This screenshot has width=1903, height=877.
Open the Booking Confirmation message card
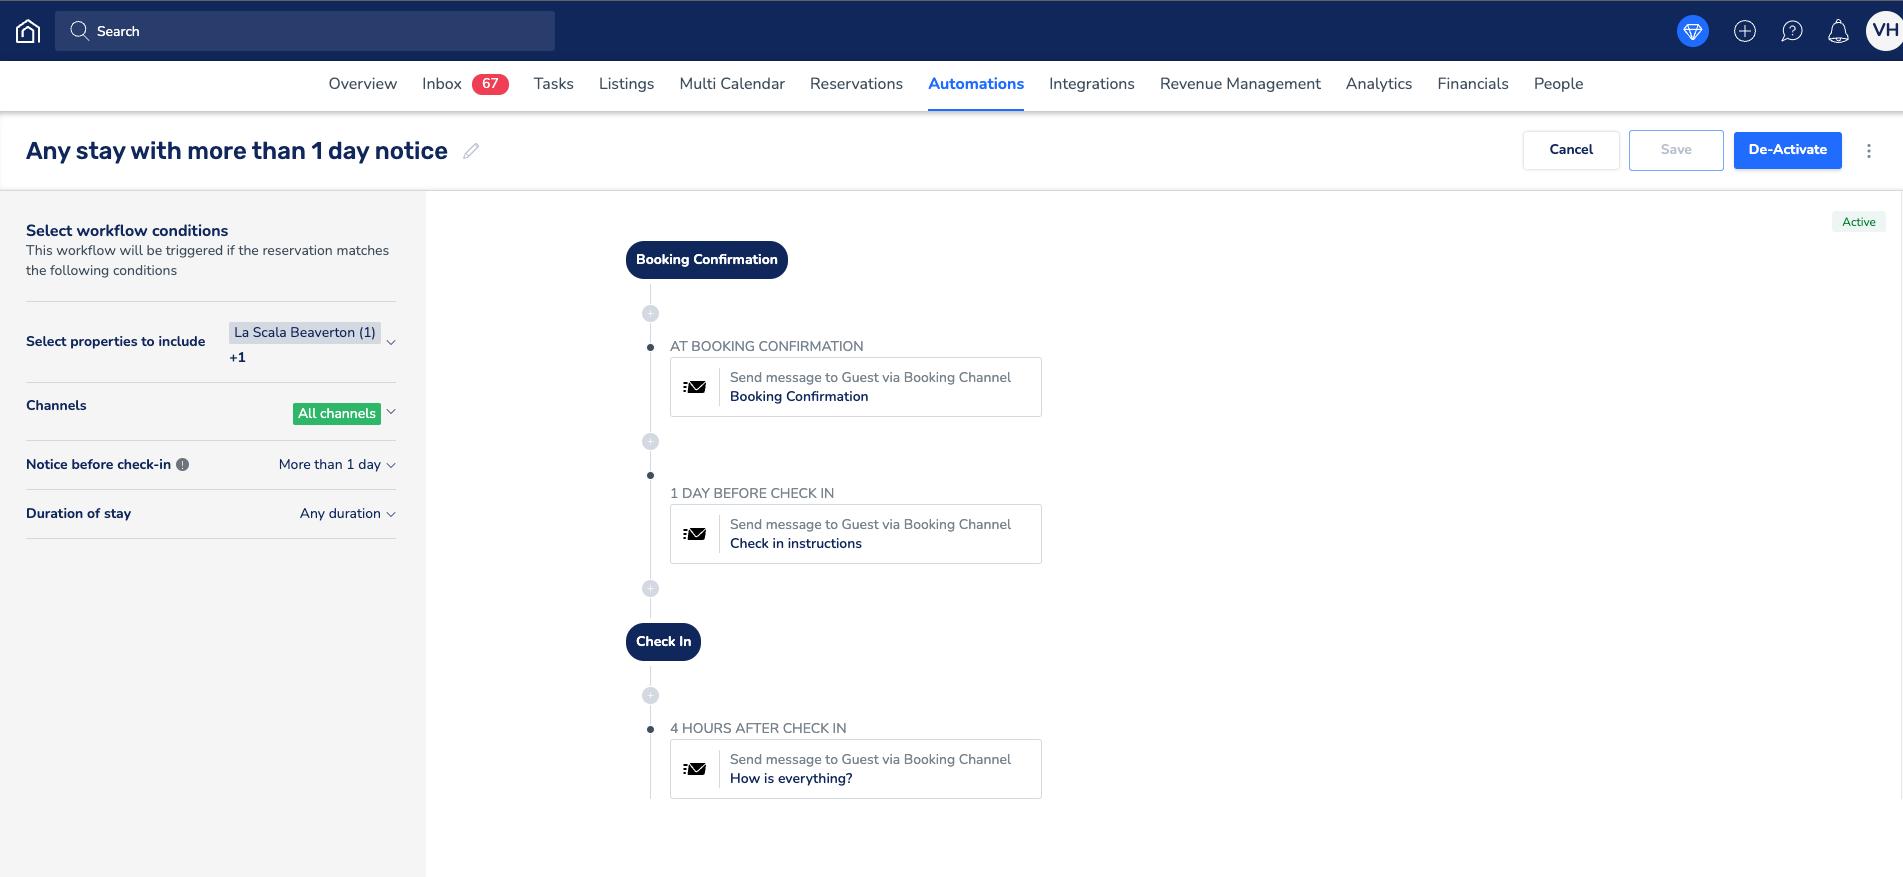(x=856, y=387)
